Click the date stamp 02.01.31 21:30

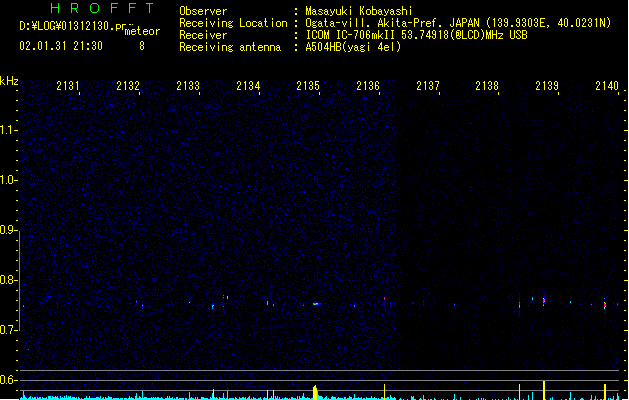click(x=61, y=46)
